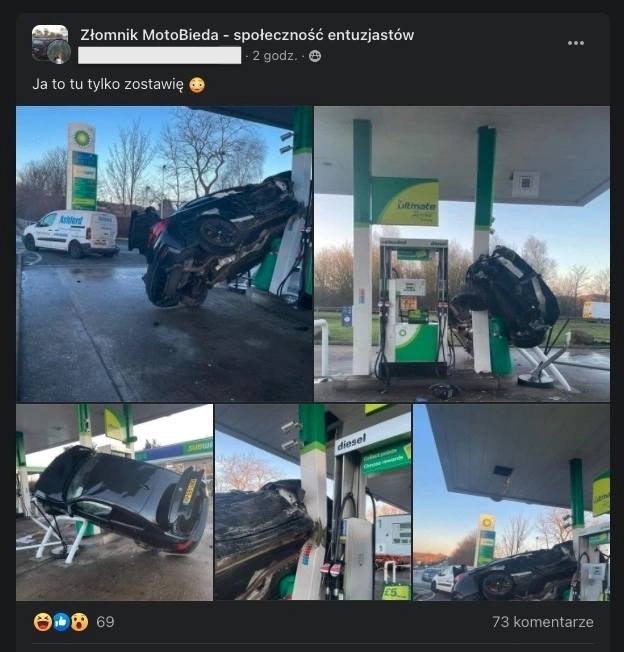The image size is (624, 652).
Task: Open photo of canopy and BP sign
Action: [x=511, y=502]
